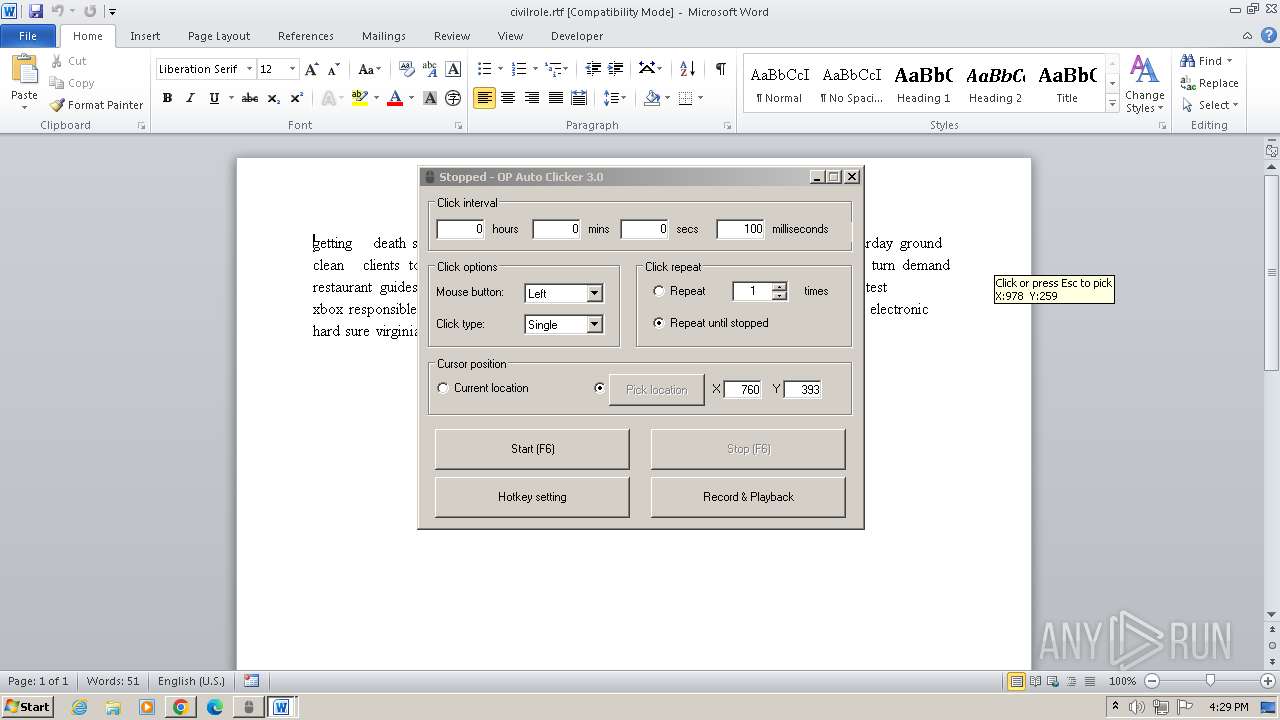Shrink the font size

pos(333,69)
